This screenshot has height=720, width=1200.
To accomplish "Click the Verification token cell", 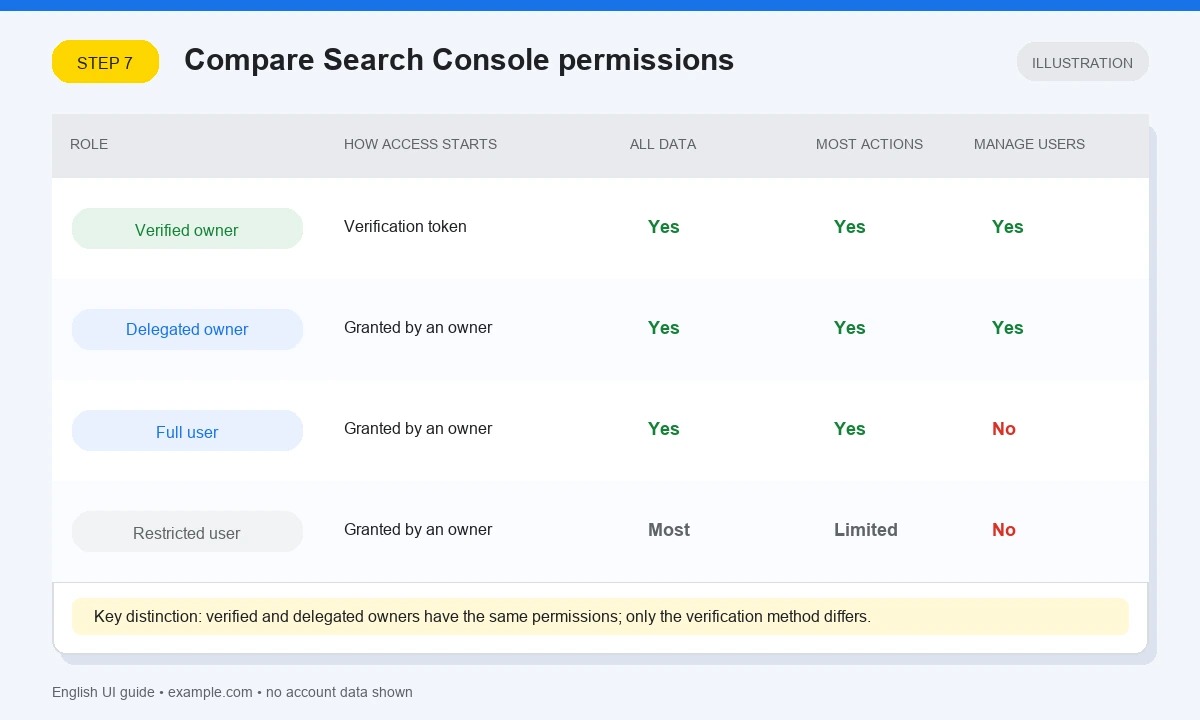I will point(405,226).
